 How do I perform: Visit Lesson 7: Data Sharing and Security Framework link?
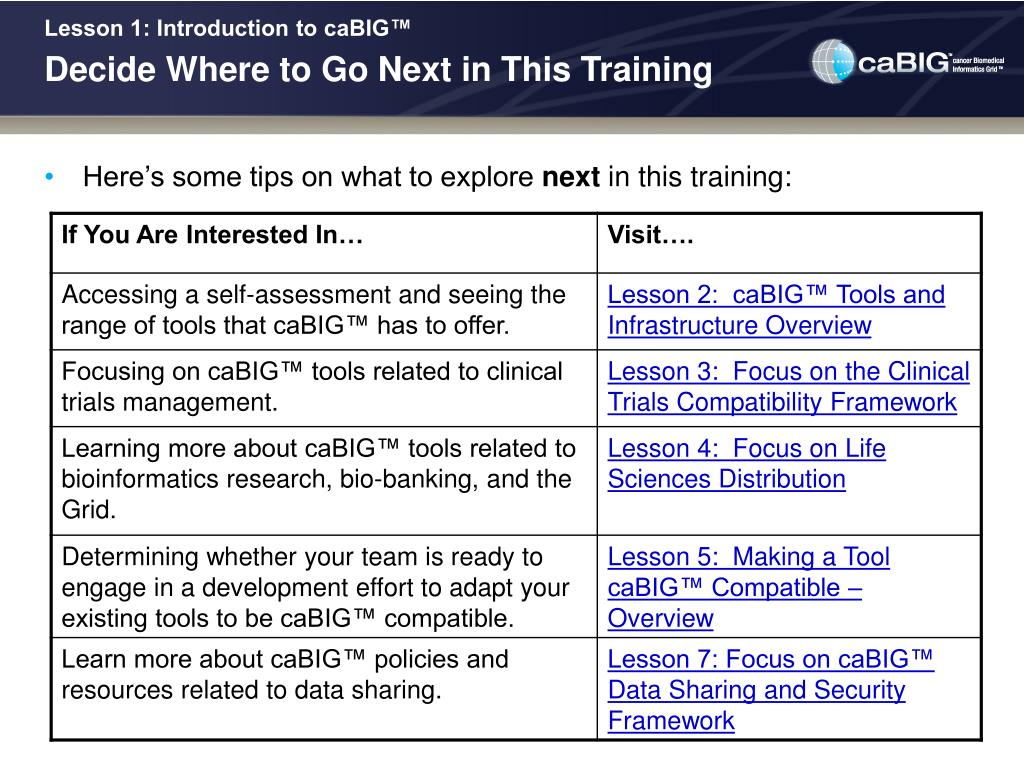pyautogui.click(x=771, y=690)
